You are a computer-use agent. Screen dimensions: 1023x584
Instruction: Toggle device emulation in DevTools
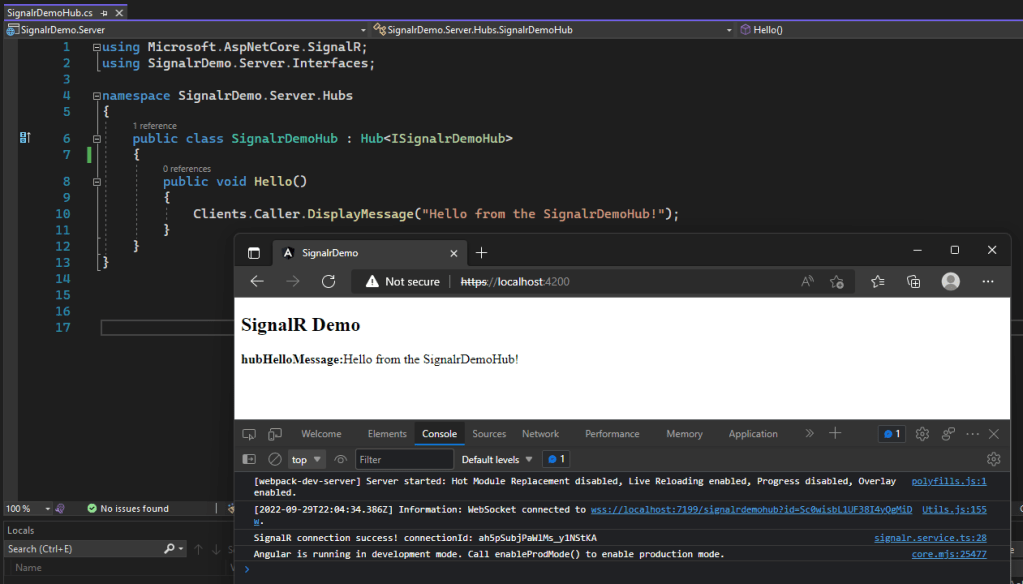point(274,434)
